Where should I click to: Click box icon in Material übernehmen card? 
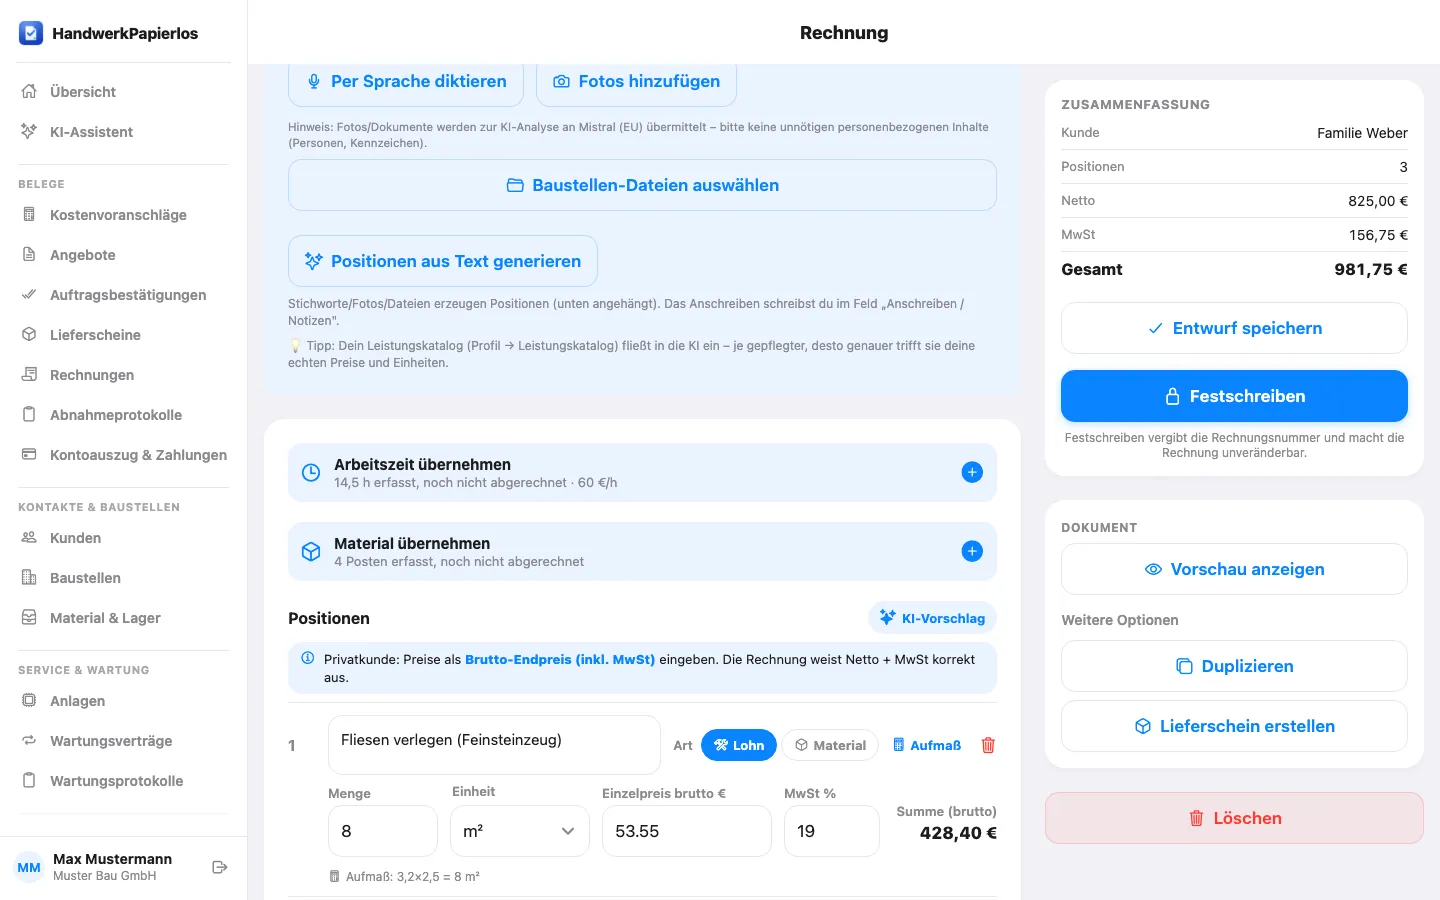(311, 551)
